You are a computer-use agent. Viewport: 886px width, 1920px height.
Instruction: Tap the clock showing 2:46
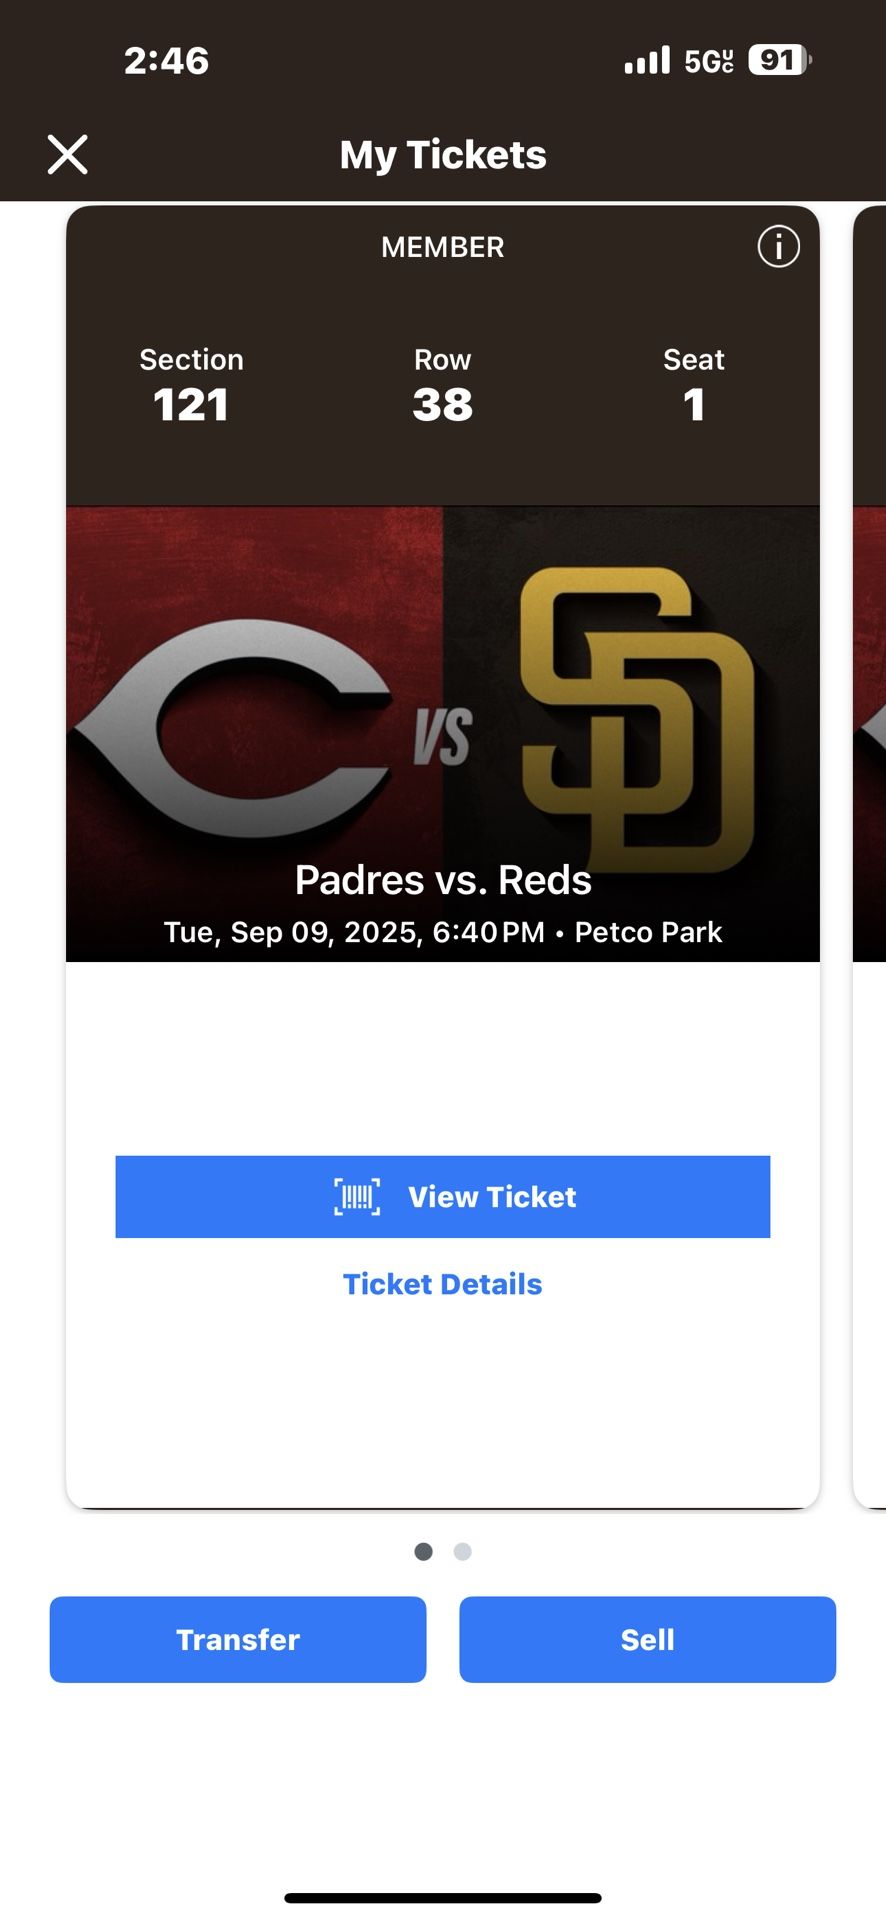point(166,61)
